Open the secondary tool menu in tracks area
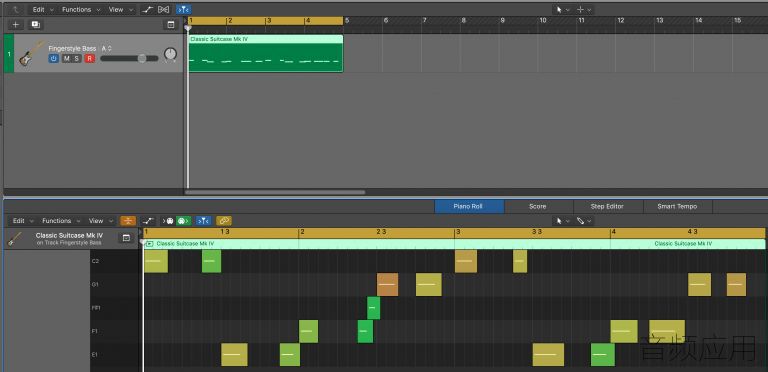 (x=583, y=9)
